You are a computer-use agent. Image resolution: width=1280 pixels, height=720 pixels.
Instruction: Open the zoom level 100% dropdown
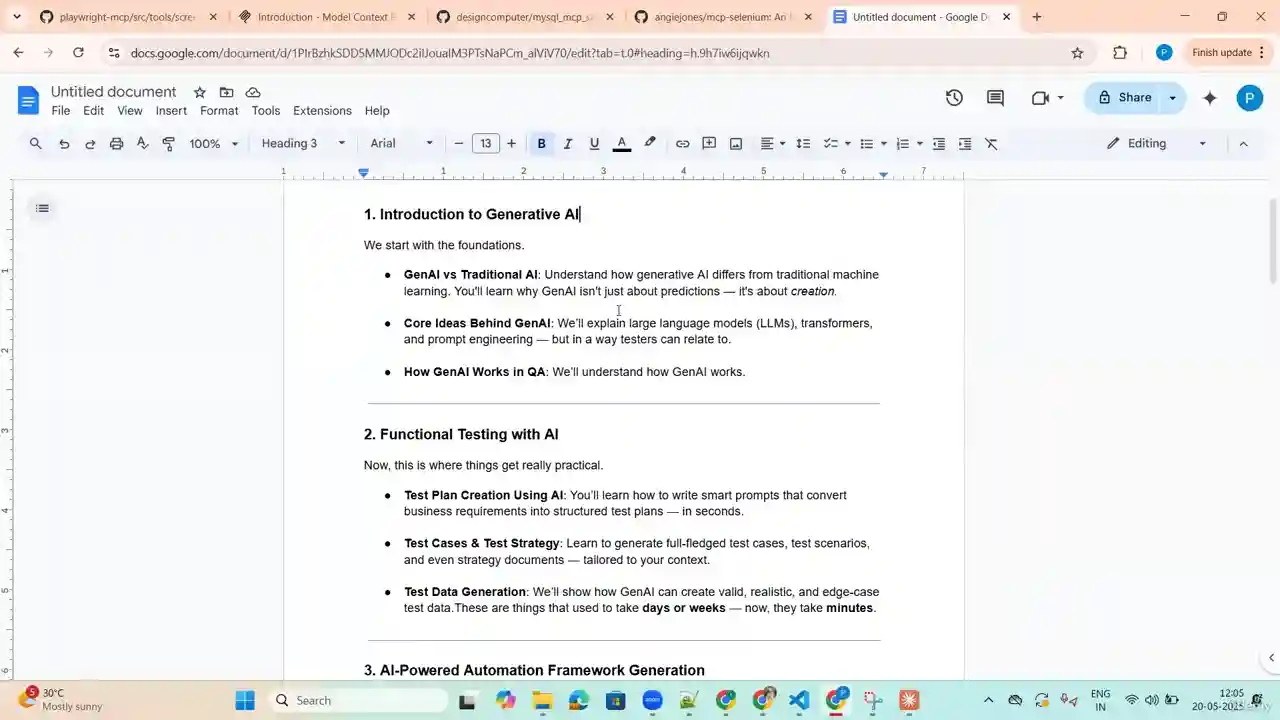click(214, 144)
